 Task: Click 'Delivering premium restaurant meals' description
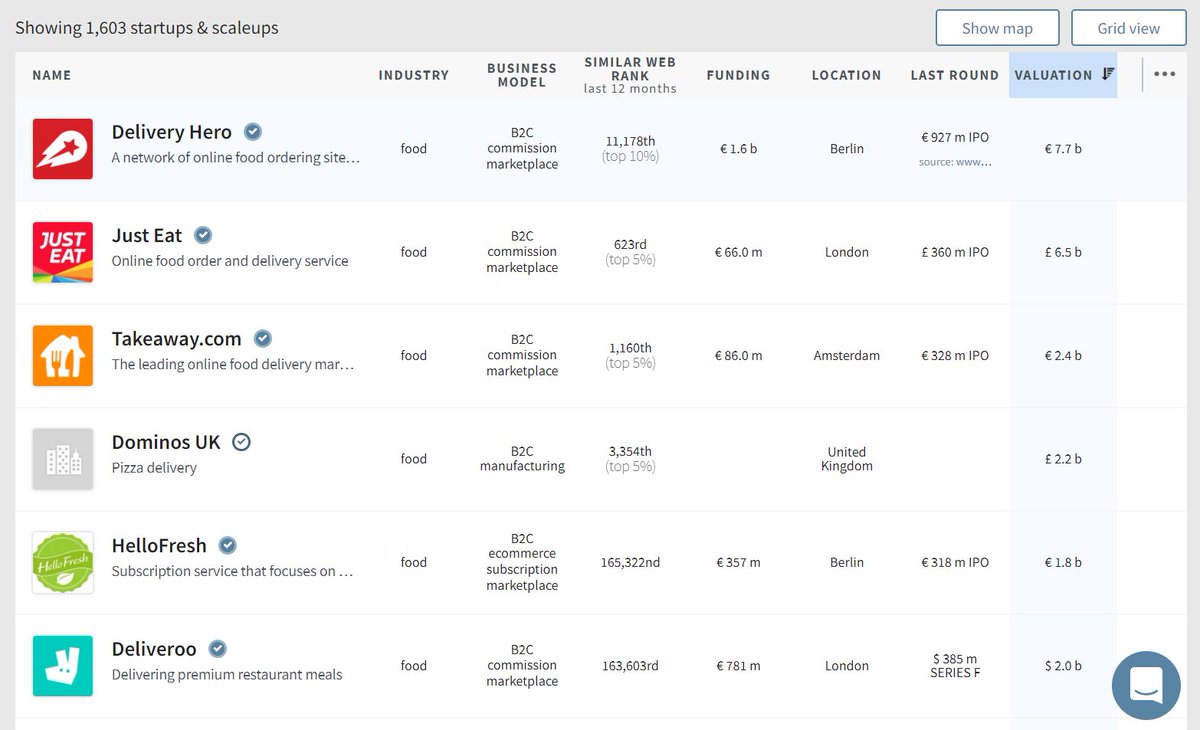[227, 675]
